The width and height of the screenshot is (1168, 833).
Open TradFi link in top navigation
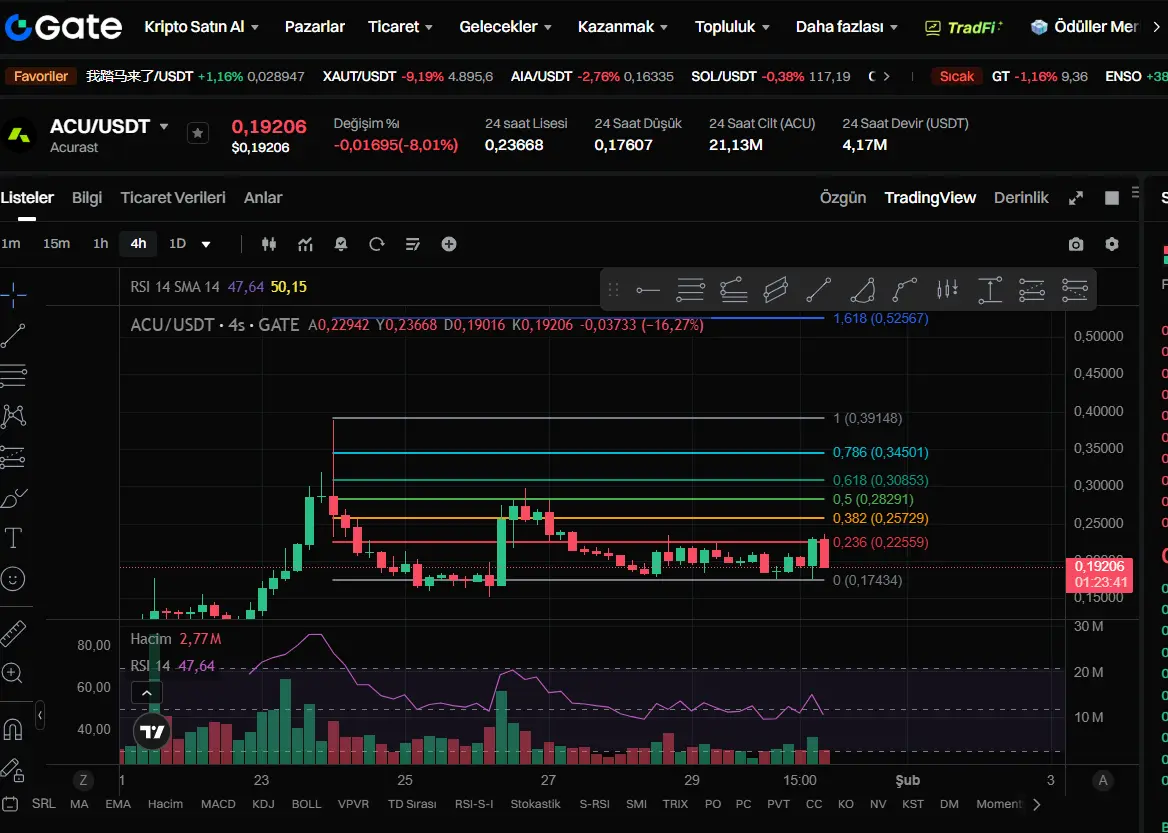[964, 28]
